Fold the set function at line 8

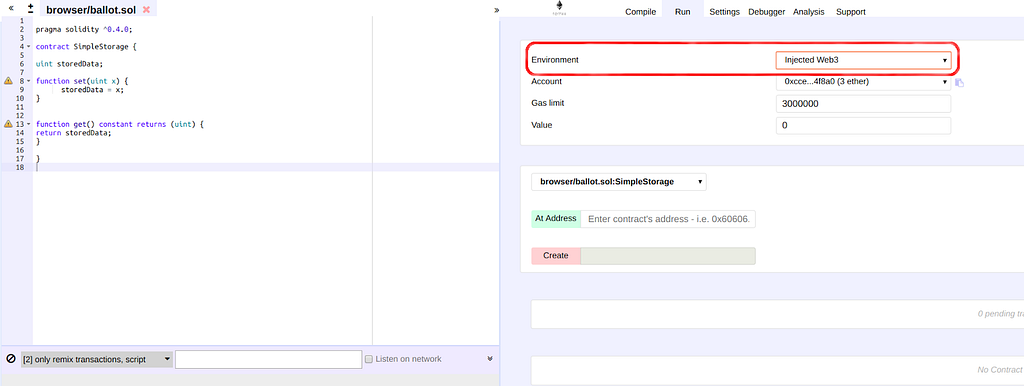coord(29,81)
